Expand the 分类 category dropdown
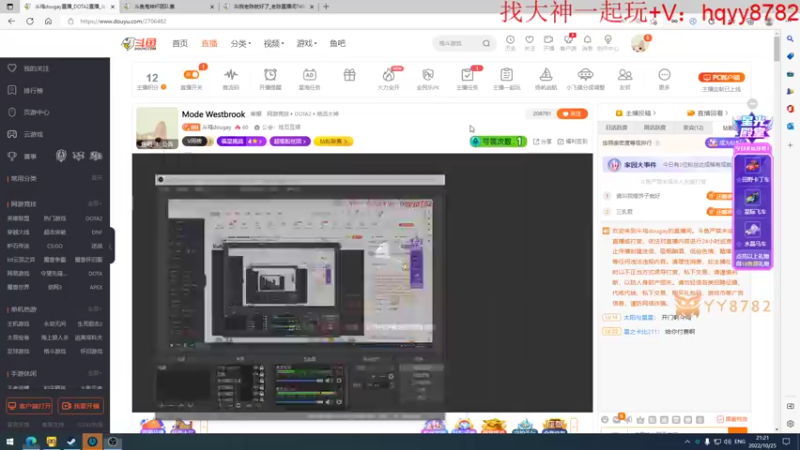The width and height of the screenshot is (800, 450). coord(240,43)
